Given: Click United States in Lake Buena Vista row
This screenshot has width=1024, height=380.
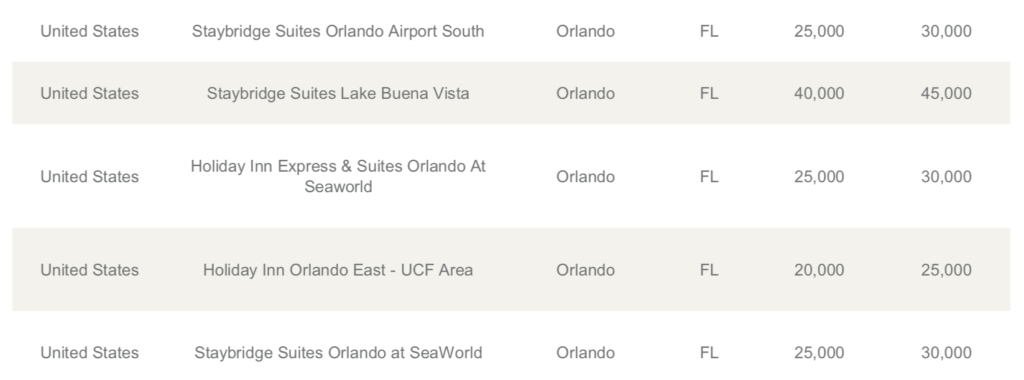Looking at the screenshot, I should 89,93.
